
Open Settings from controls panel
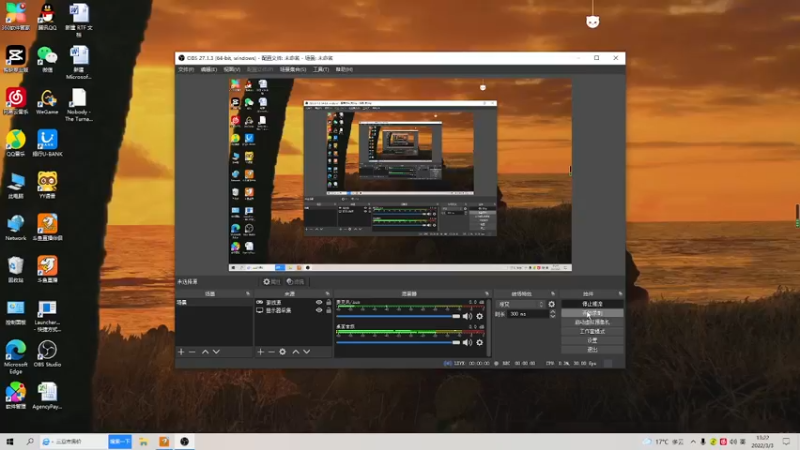click(x=592, y=340)
